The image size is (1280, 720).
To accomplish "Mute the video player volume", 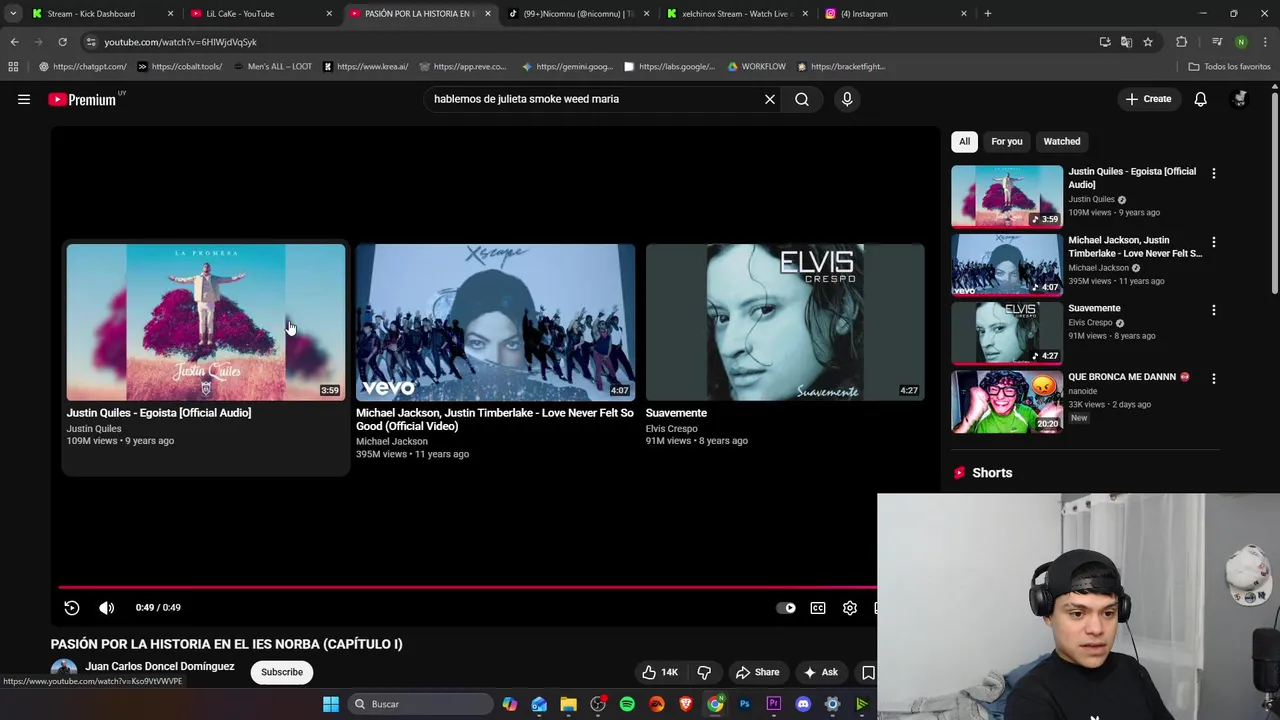I will point(107,608).
